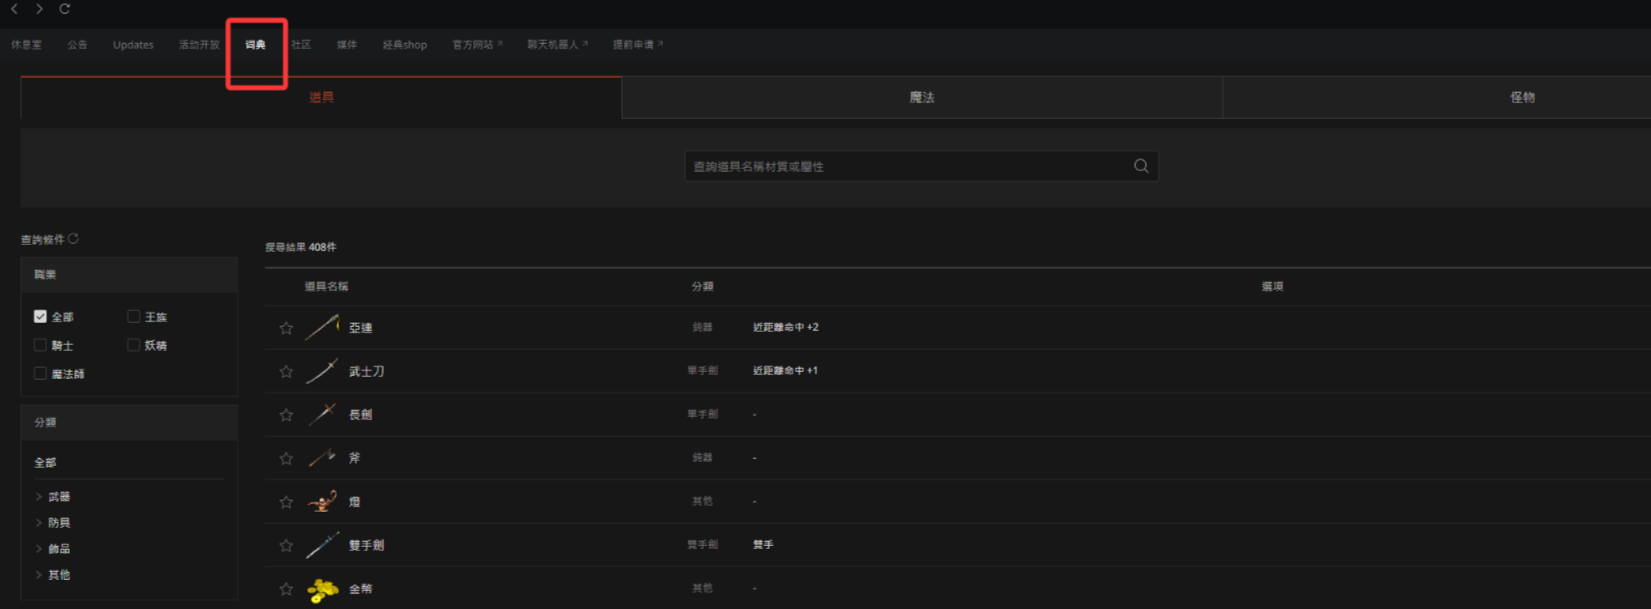Check the 妖精 class checkbox
The image size is (1651, 609).
click(133, 345)
